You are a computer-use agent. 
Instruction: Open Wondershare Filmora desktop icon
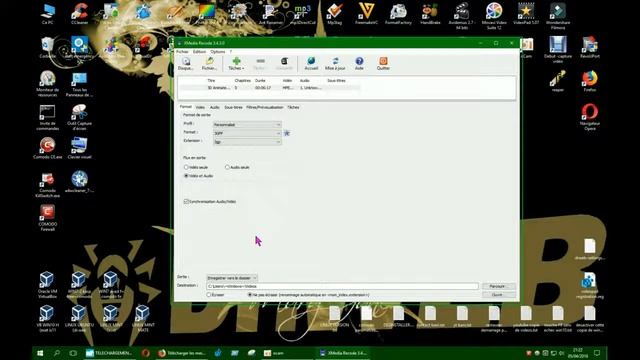(x=558, y=16)
